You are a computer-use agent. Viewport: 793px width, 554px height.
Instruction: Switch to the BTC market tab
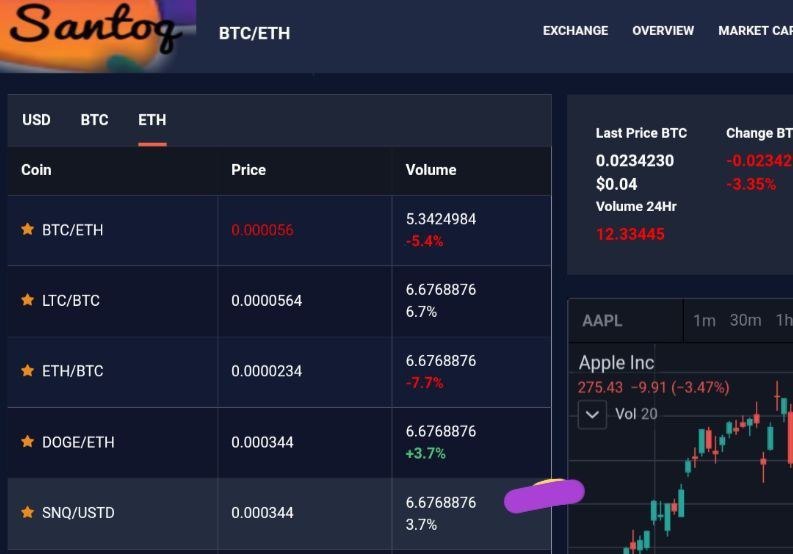pos(94,120)
